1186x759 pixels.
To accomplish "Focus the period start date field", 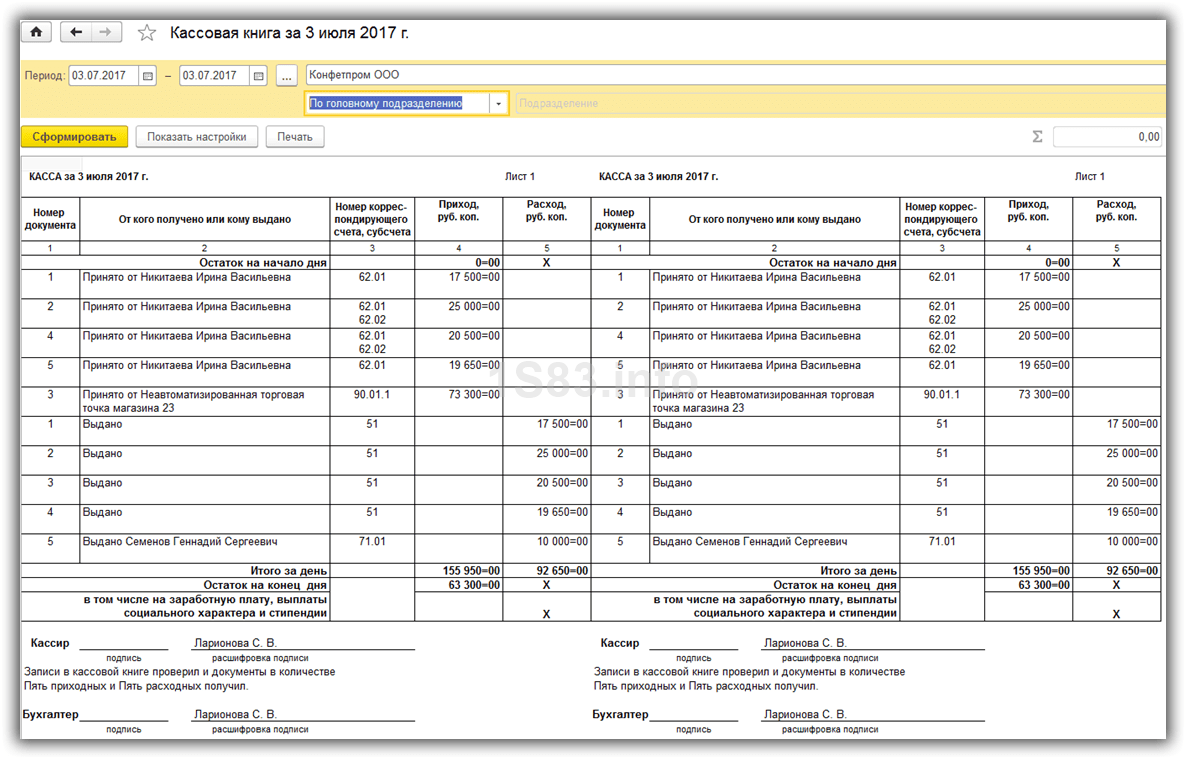I will (103, 76).
